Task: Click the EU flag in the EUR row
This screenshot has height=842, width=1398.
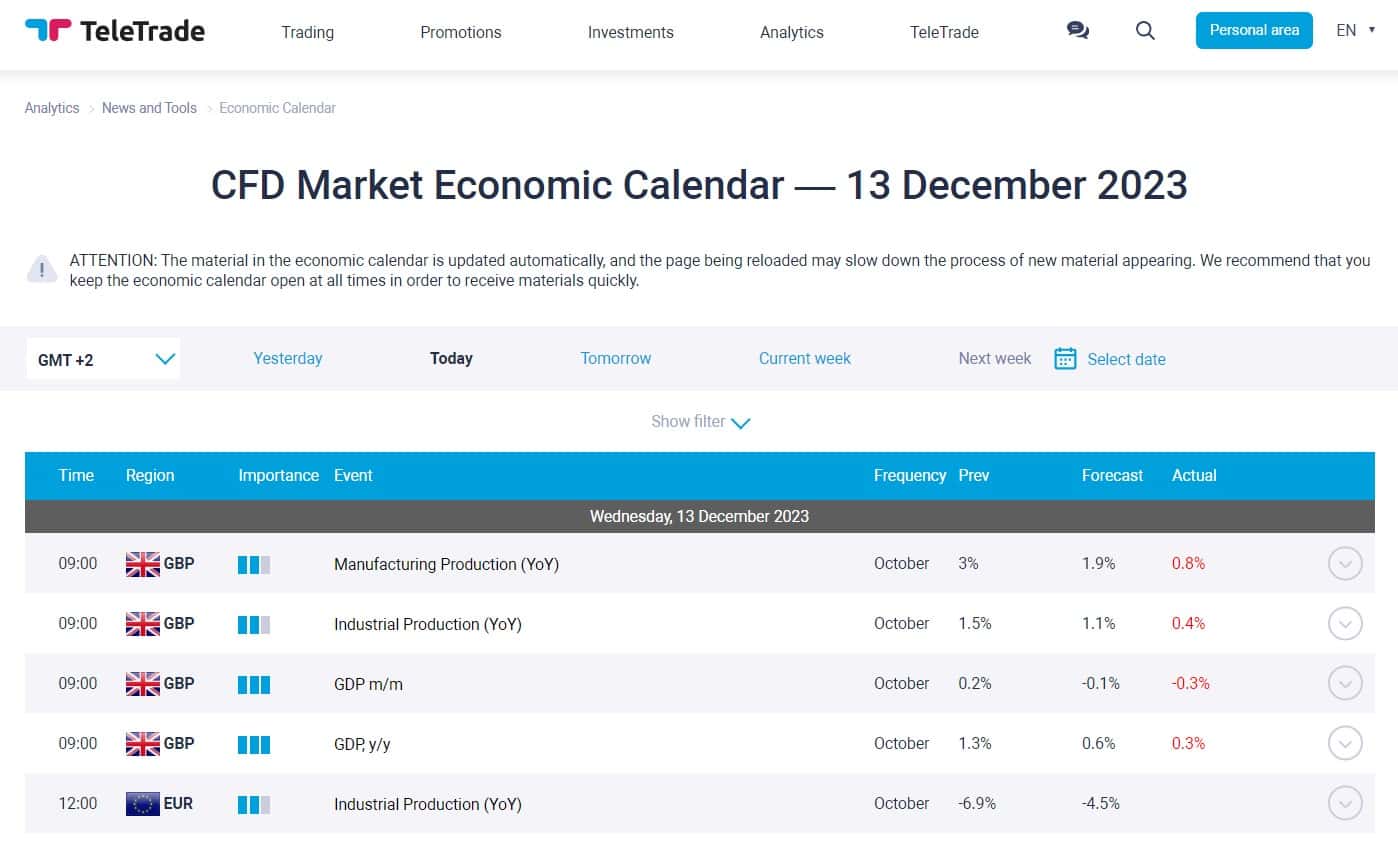Action: 143,804
